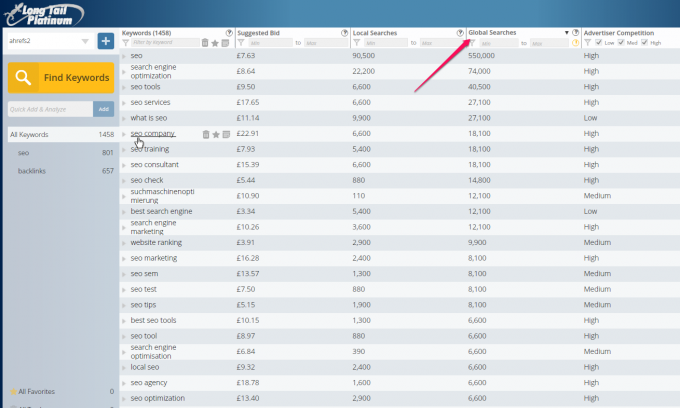
Task: Click the local seo keyword
Action: coord(145,367)
